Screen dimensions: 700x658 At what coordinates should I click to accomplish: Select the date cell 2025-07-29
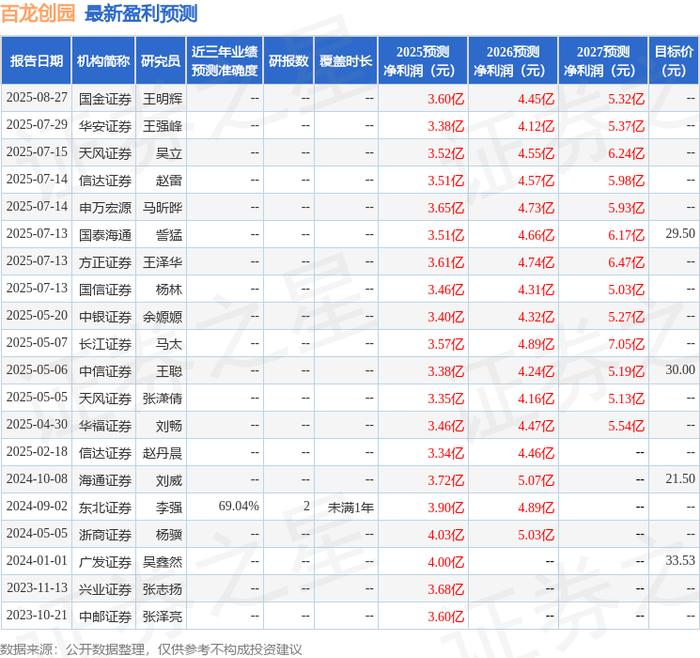pos(37,125)
